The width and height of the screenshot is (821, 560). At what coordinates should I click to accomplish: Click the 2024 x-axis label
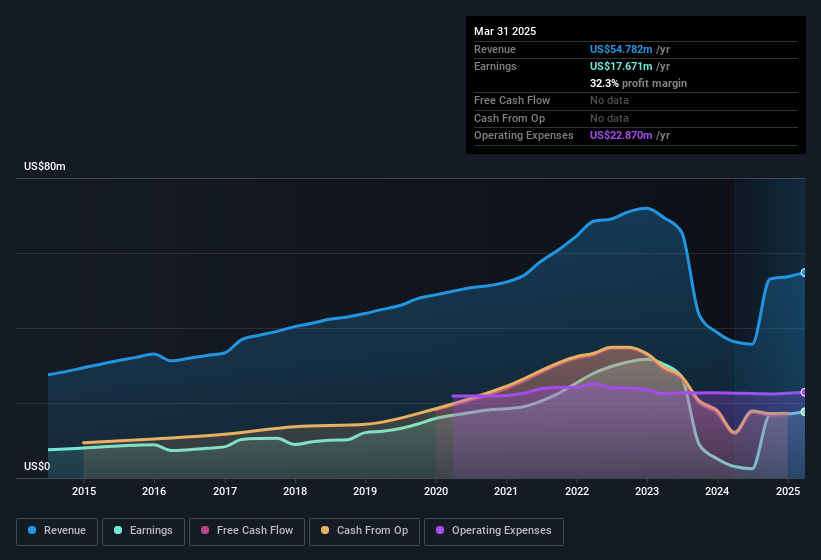(x=717, y=491)
